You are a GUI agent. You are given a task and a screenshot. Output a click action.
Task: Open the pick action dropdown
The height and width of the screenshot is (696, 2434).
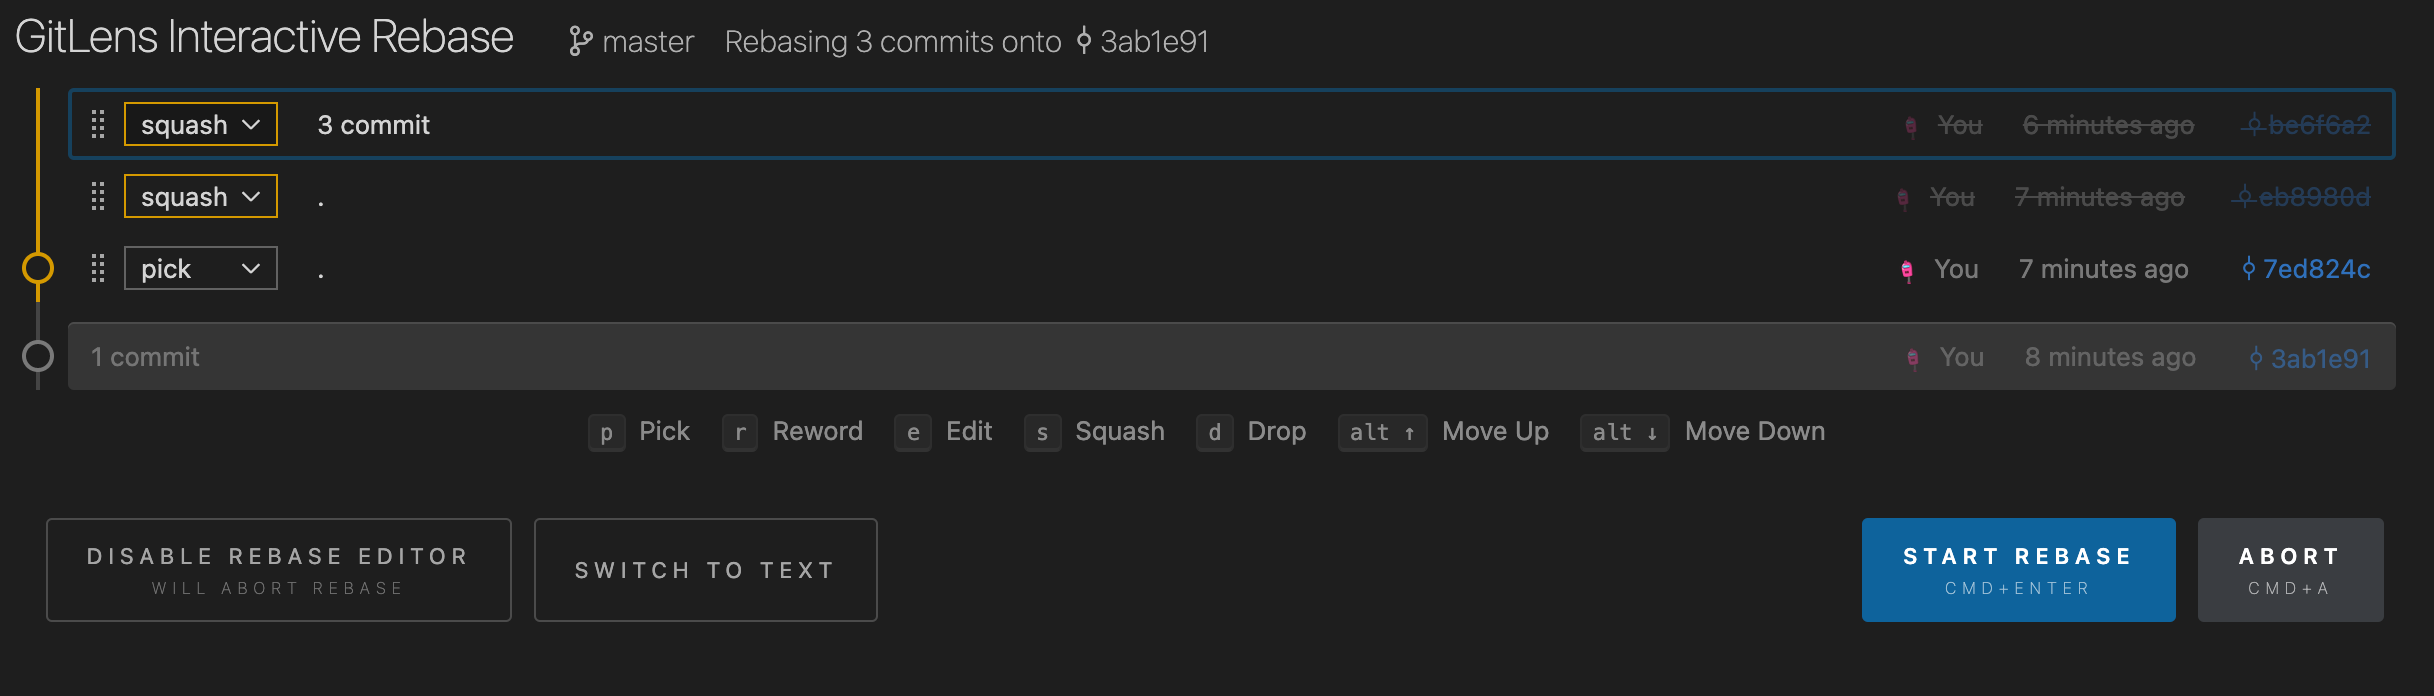click(x=201, y=269)
